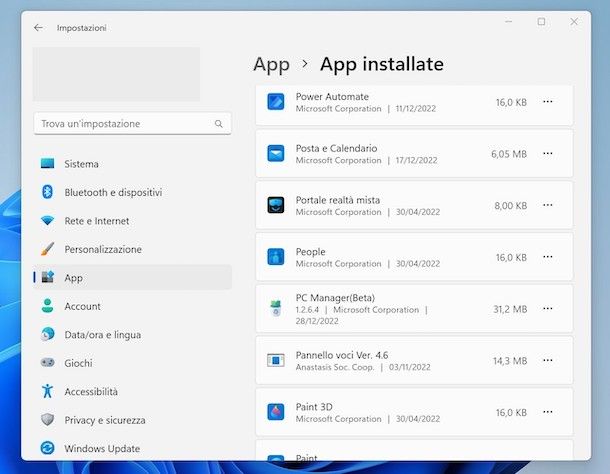Open the three-dot menu for Portale realtà mista
The height and width of the screenshot is (474, 610).
pyautogui.click(x=547, y=205)
